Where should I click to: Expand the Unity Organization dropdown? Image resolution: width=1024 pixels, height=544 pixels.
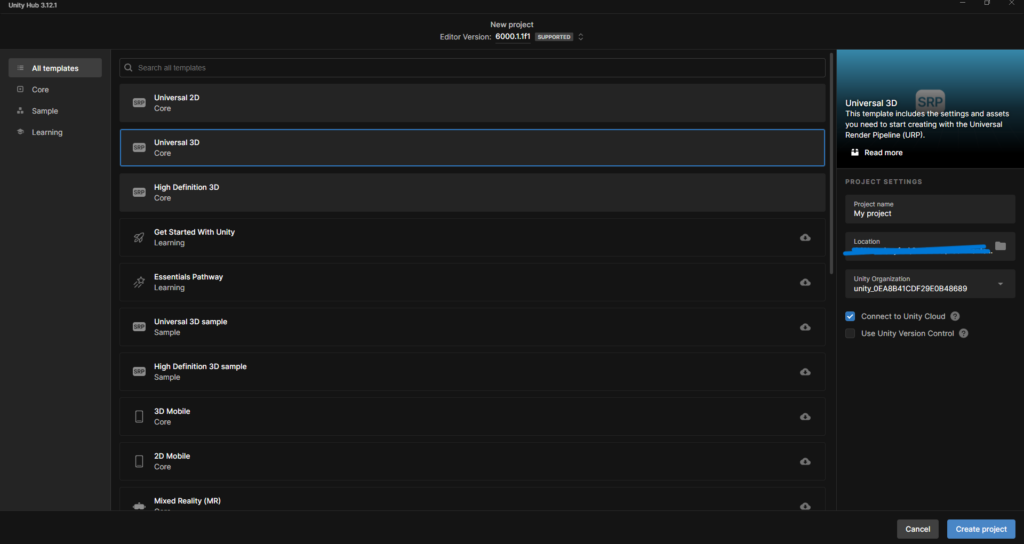[1000, 283]
